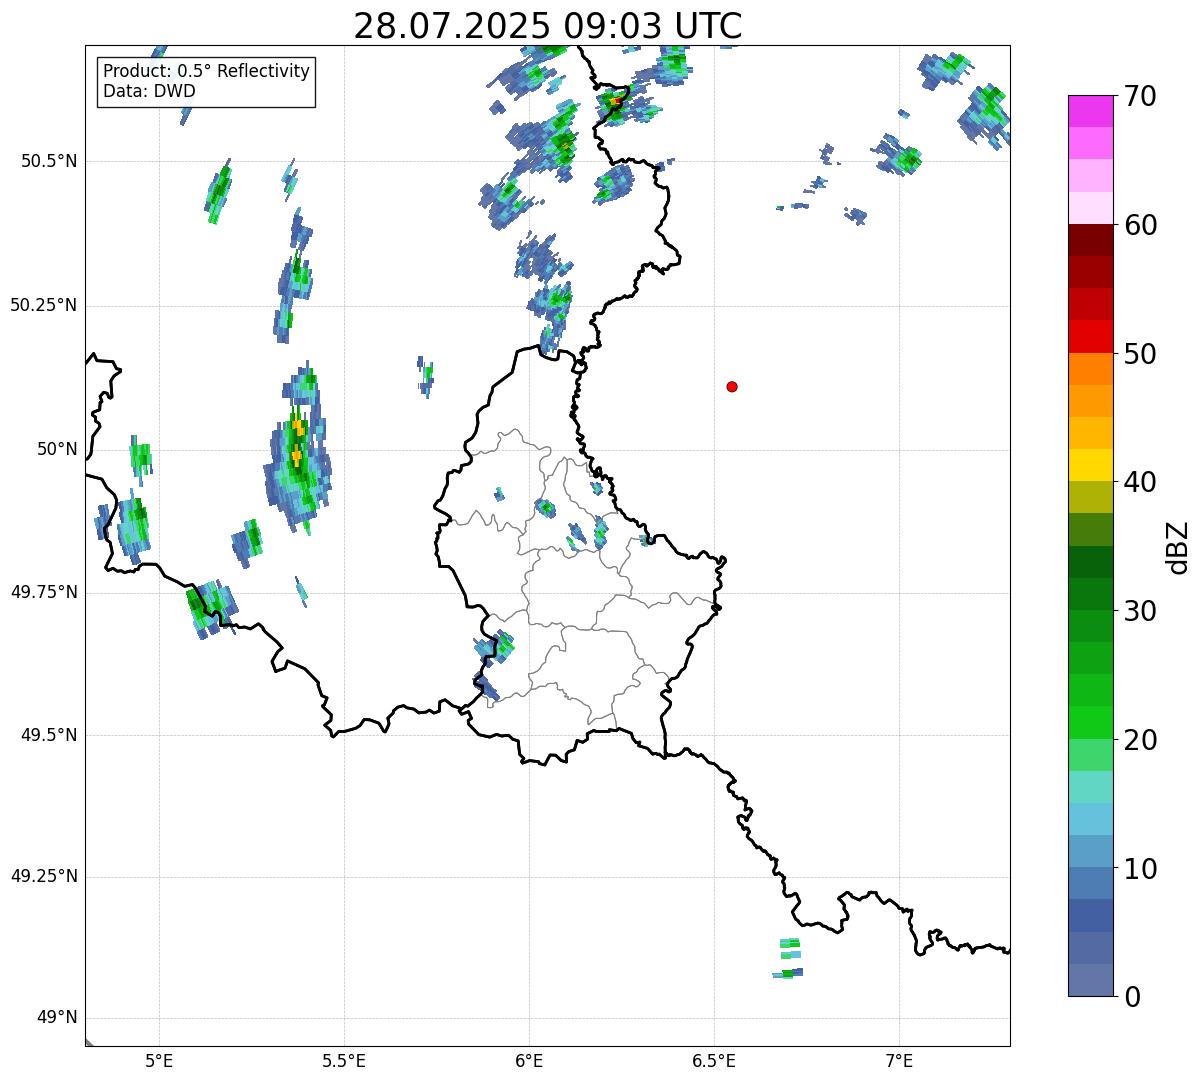Click the colorbar tick label 60

coord(1139,225)
